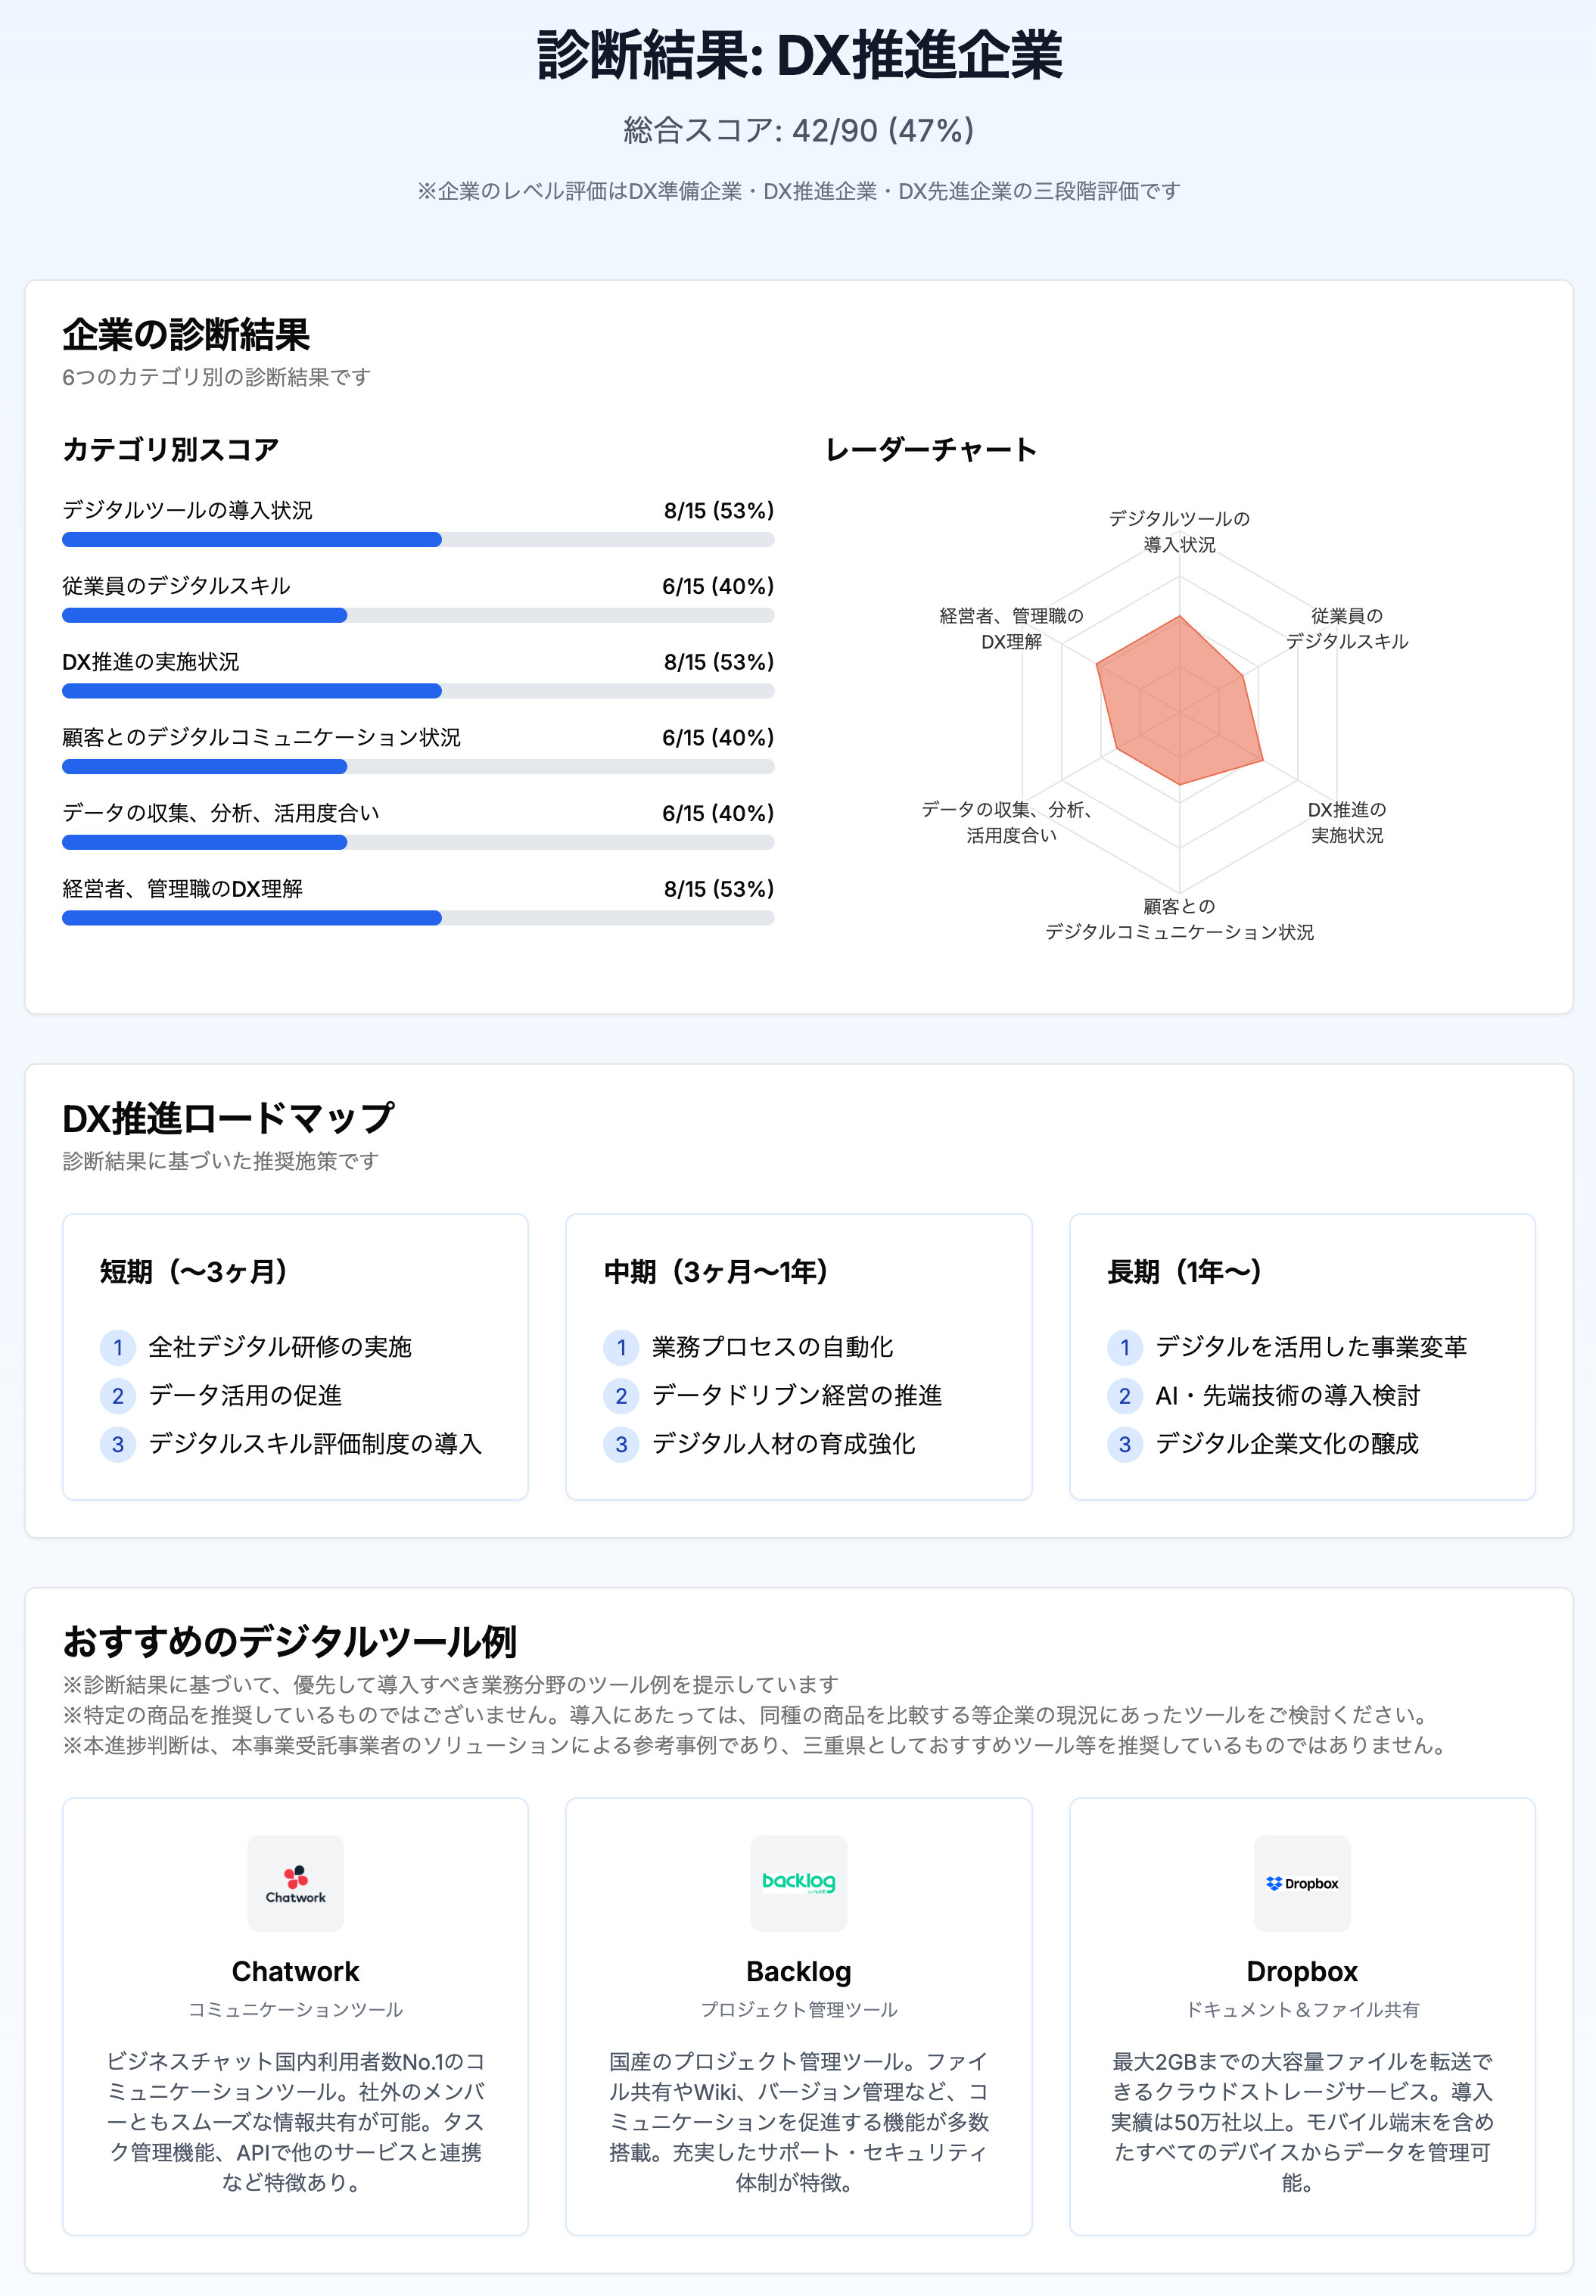Click number badge beside デジタル企業文化の醸成
The height and width of the screenshot is (2296, 1596).
coord(1124,1444)
